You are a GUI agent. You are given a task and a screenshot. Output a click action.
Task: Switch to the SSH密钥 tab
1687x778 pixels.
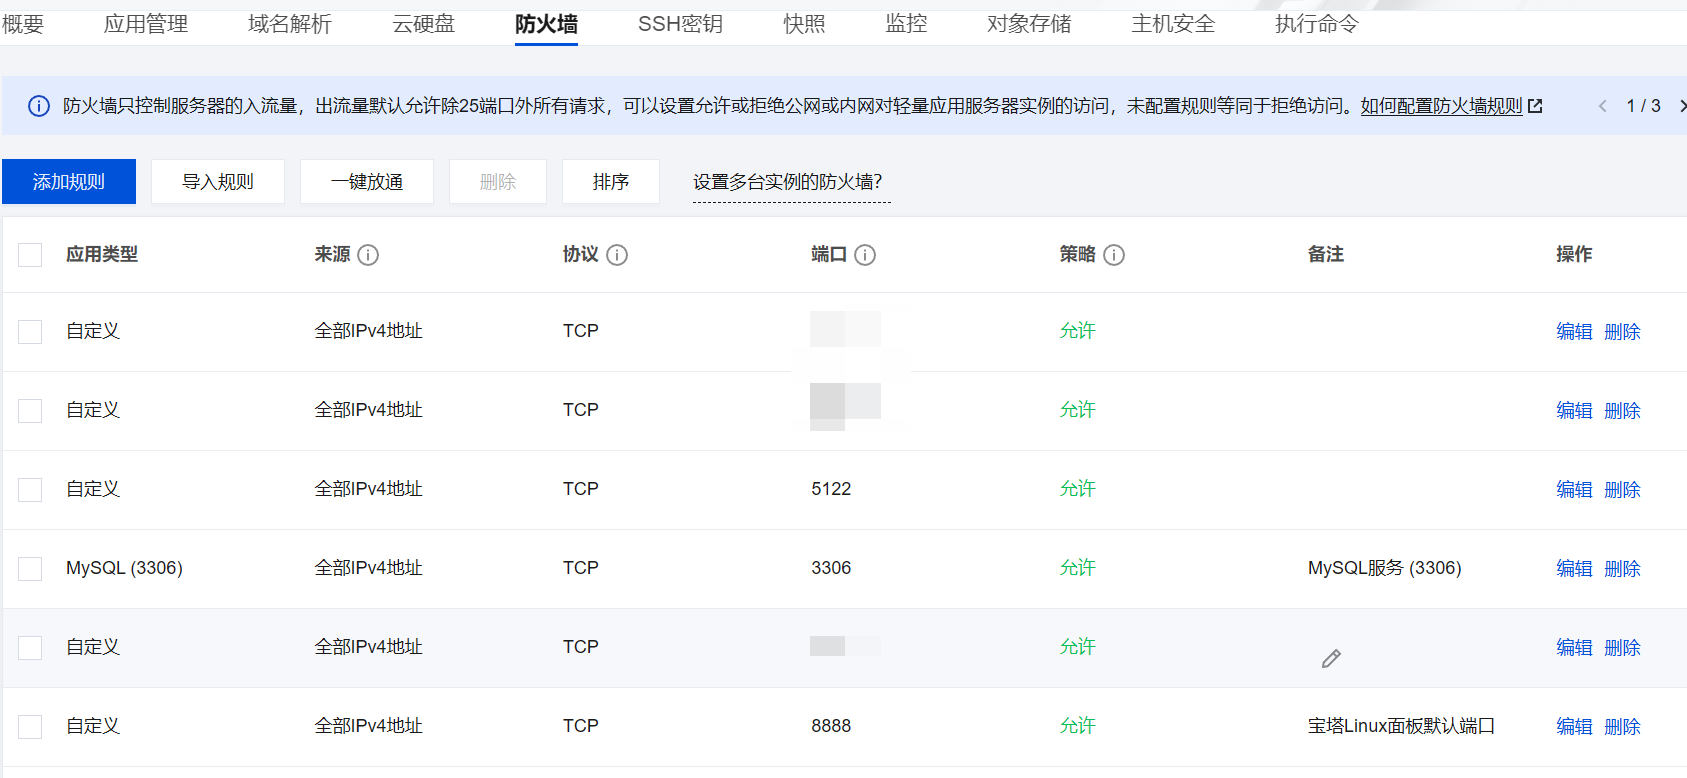pos(680,23)
